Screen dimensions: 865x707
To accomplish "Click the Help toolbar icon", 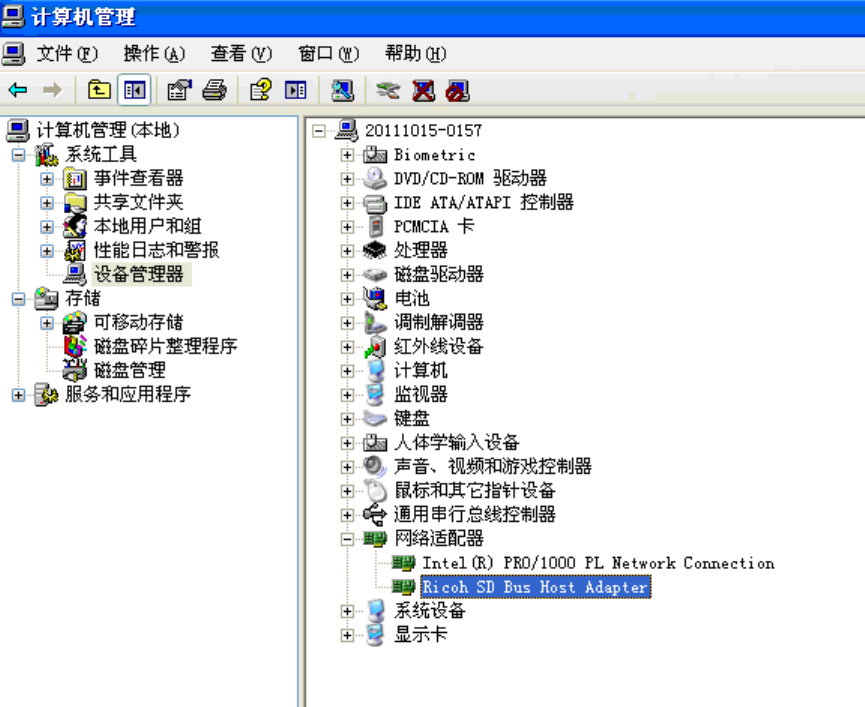I will coord(260,90).
